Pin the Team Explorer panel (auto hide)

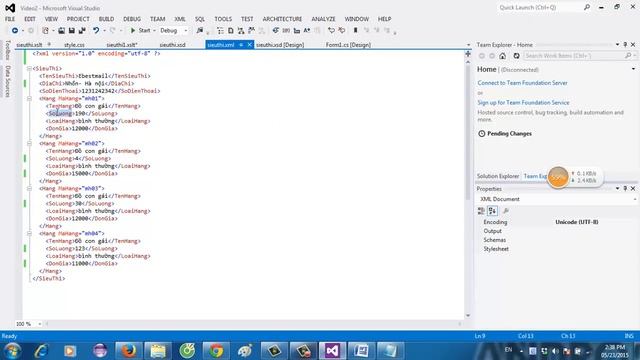click(625, 44)
